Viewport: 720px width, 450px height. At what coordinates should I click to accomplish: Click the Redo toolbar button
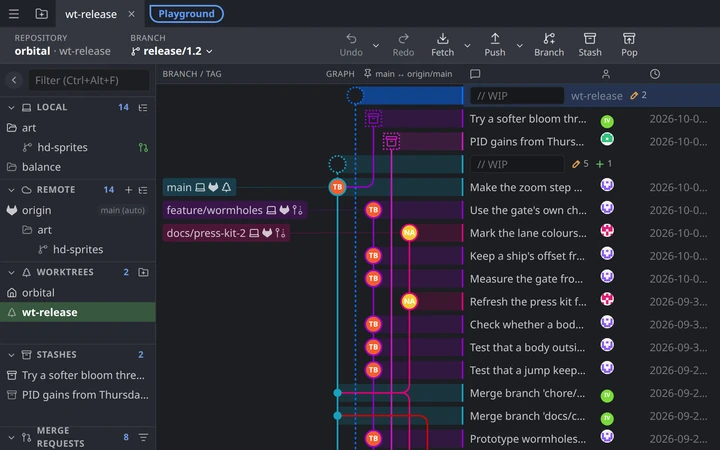(x=403, y=45)
